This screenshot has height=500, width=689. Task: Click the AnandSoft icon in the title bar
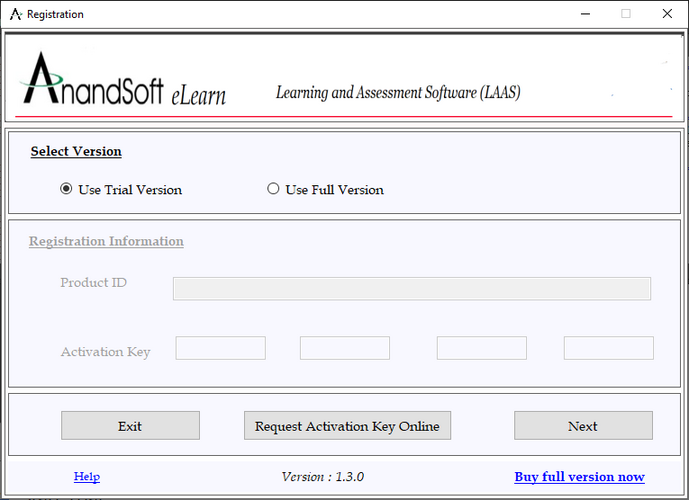tap(15, 14)
